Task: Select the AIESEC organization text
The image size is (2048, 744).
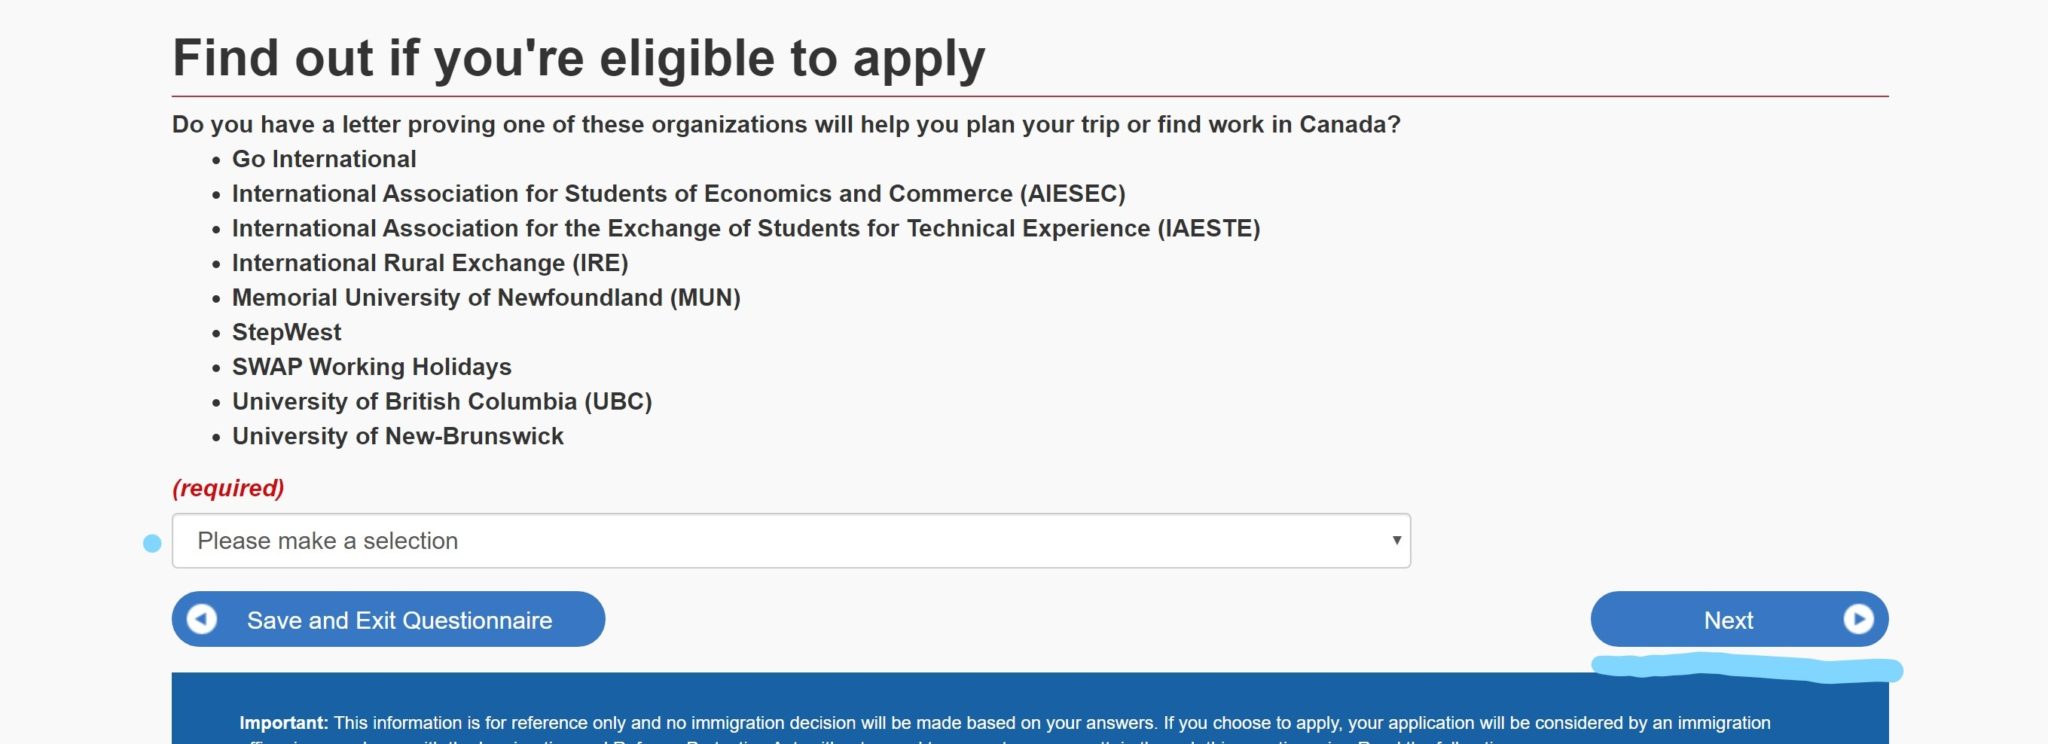Action: click(678, 194)
